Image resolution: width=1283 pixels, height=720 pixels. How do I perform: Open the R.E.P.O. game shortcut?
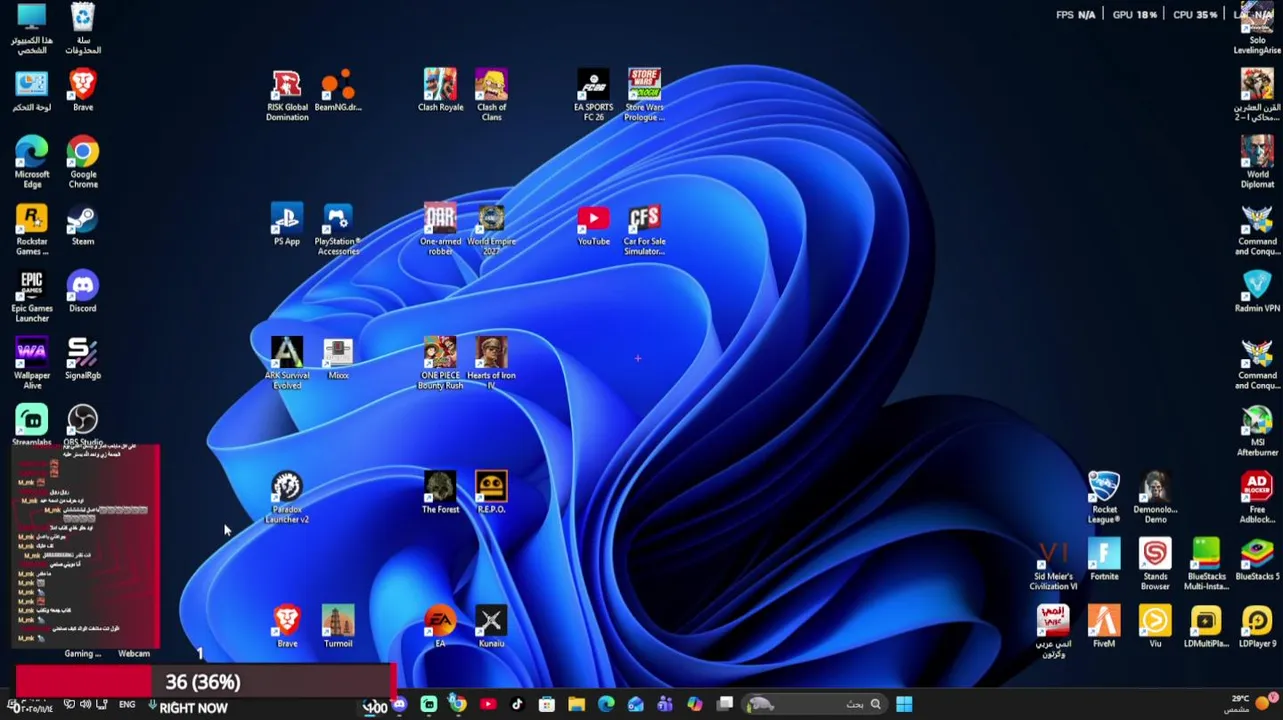point(491,493)
